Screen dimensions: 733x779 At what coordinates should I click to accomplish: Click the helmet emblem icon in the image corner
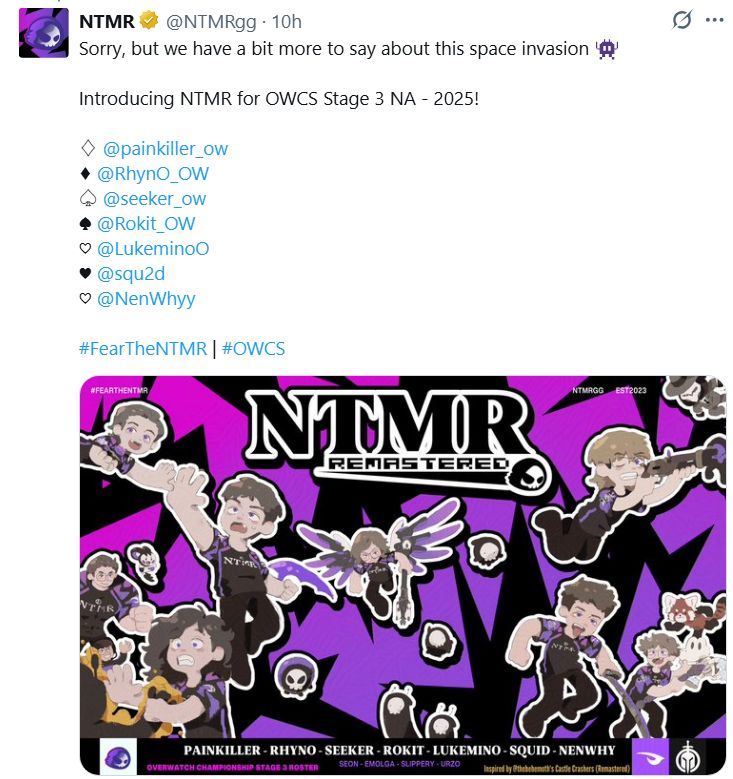688,756
